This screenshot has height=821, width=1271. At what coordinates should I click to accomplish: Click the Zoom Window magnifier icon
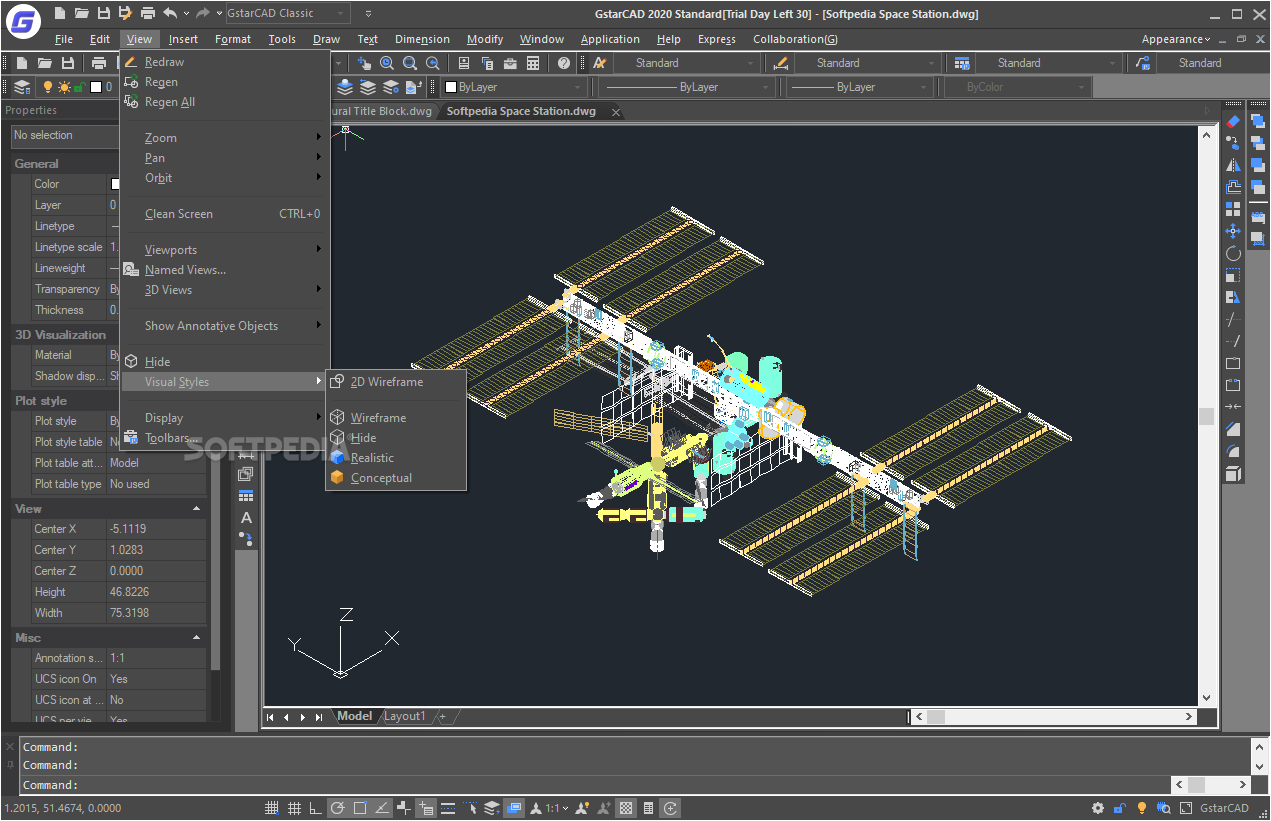tap(410, 63)
